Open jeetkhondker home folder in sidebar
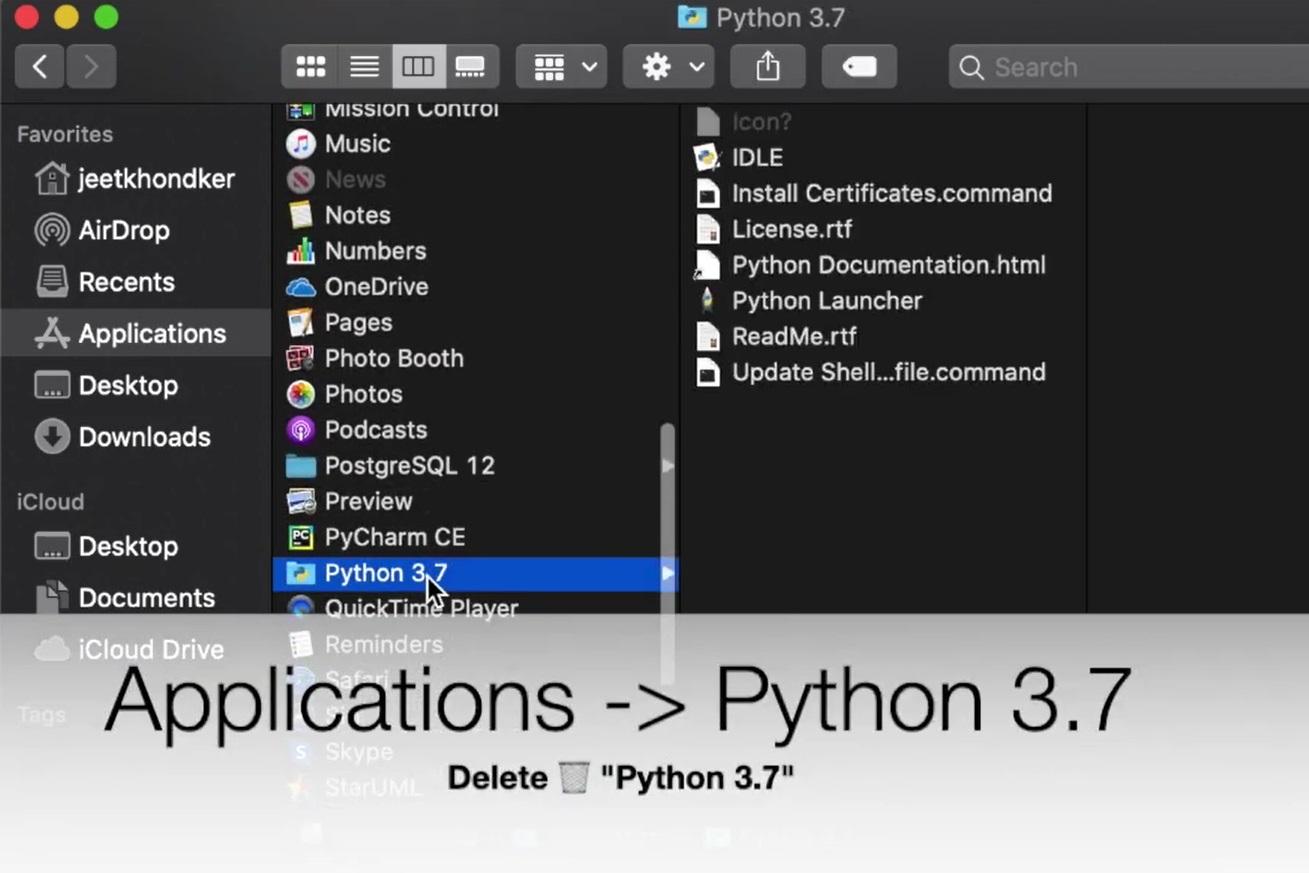1309x873 pixels. (135, 179)
